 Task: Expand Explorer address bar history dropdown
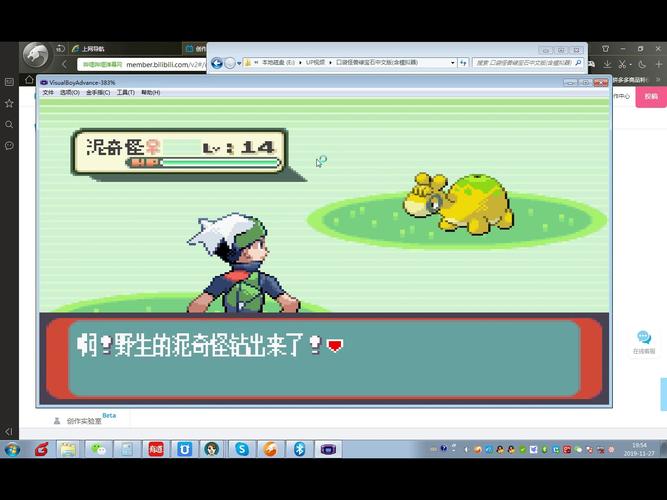(453, 63)
